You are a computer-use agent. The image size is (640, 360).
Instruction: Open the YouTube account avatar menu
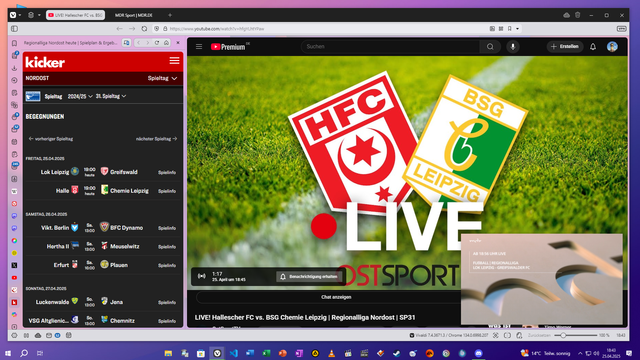pos(612,47)
